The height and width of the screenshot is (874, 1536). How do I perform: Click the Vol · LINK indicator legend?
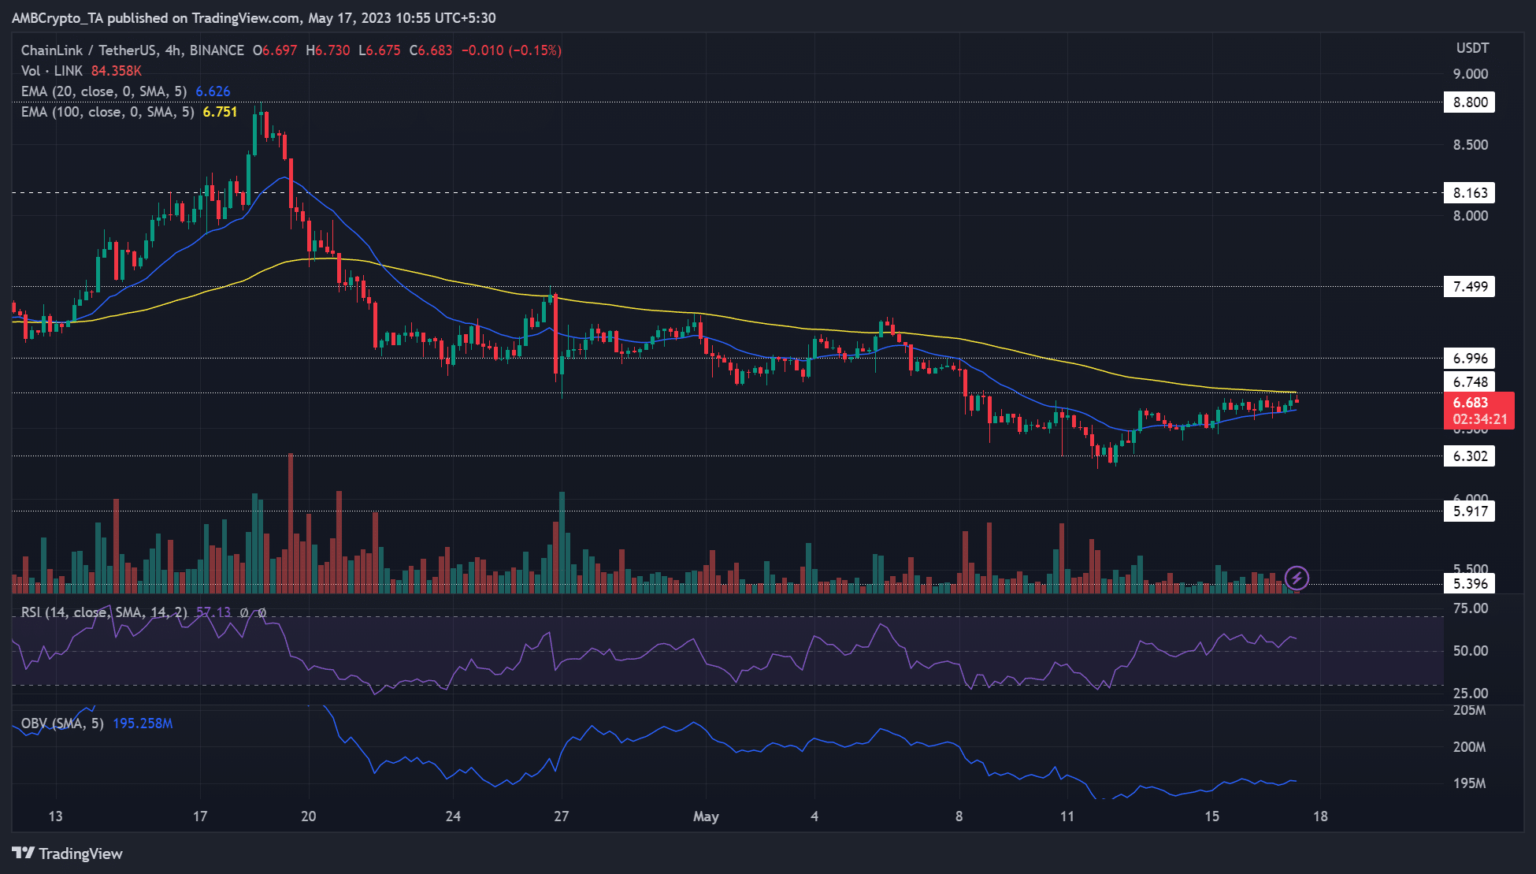pyautogui.click(x=52, y=71)
